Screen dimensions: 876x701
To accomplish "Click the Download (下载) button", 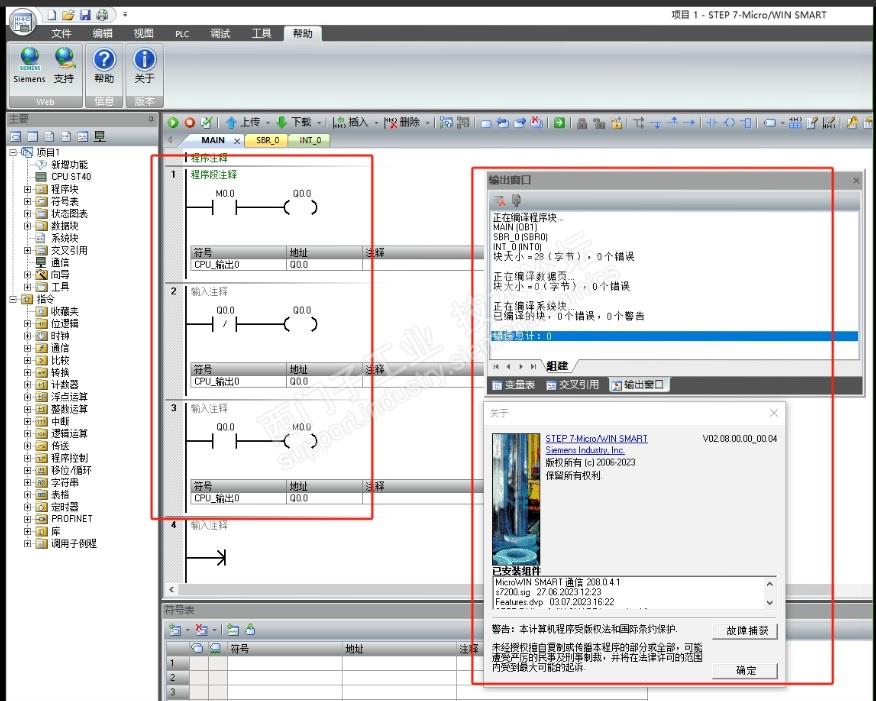I will (294, 122).
